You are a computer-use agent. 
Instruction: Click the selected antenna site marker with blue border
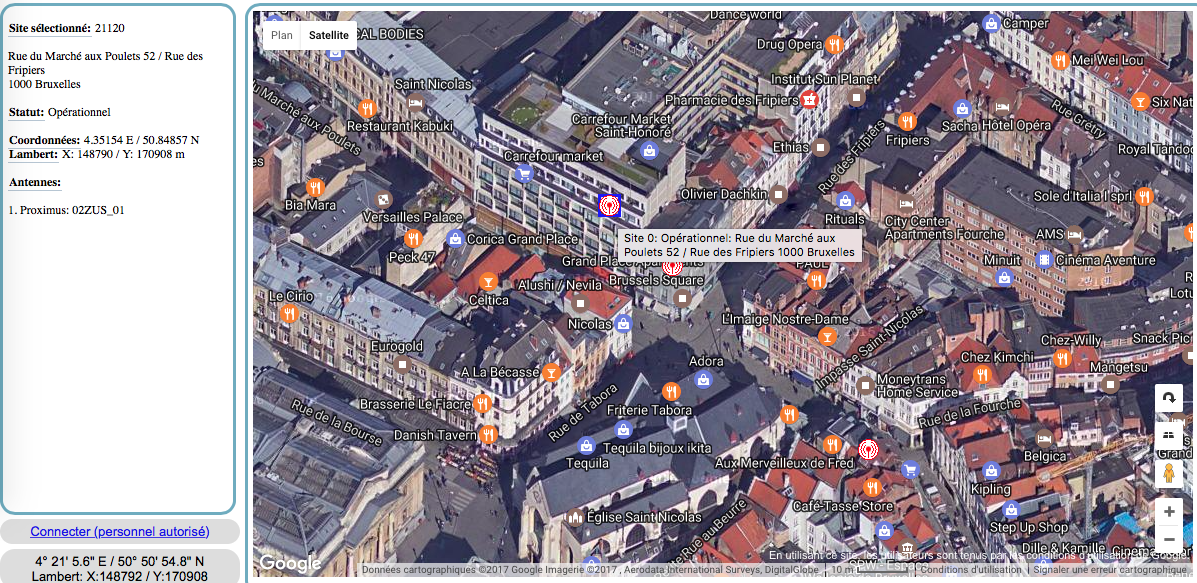pos(609,205)
